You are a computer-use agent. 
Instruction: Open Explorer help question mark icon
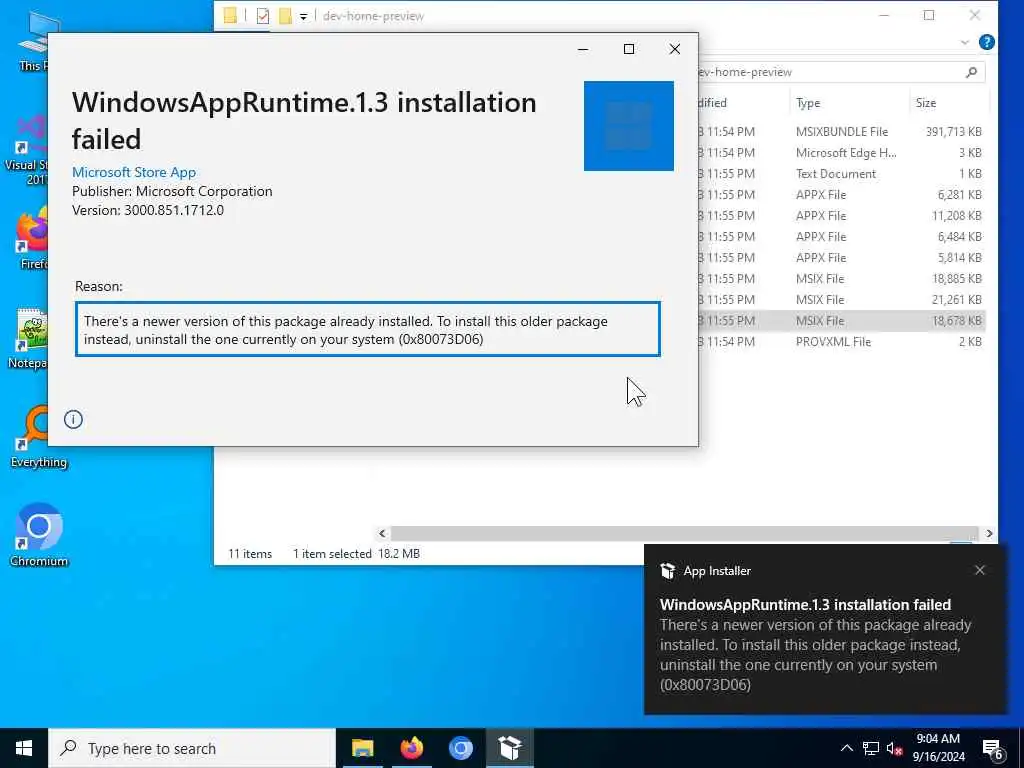click(987, 42)
